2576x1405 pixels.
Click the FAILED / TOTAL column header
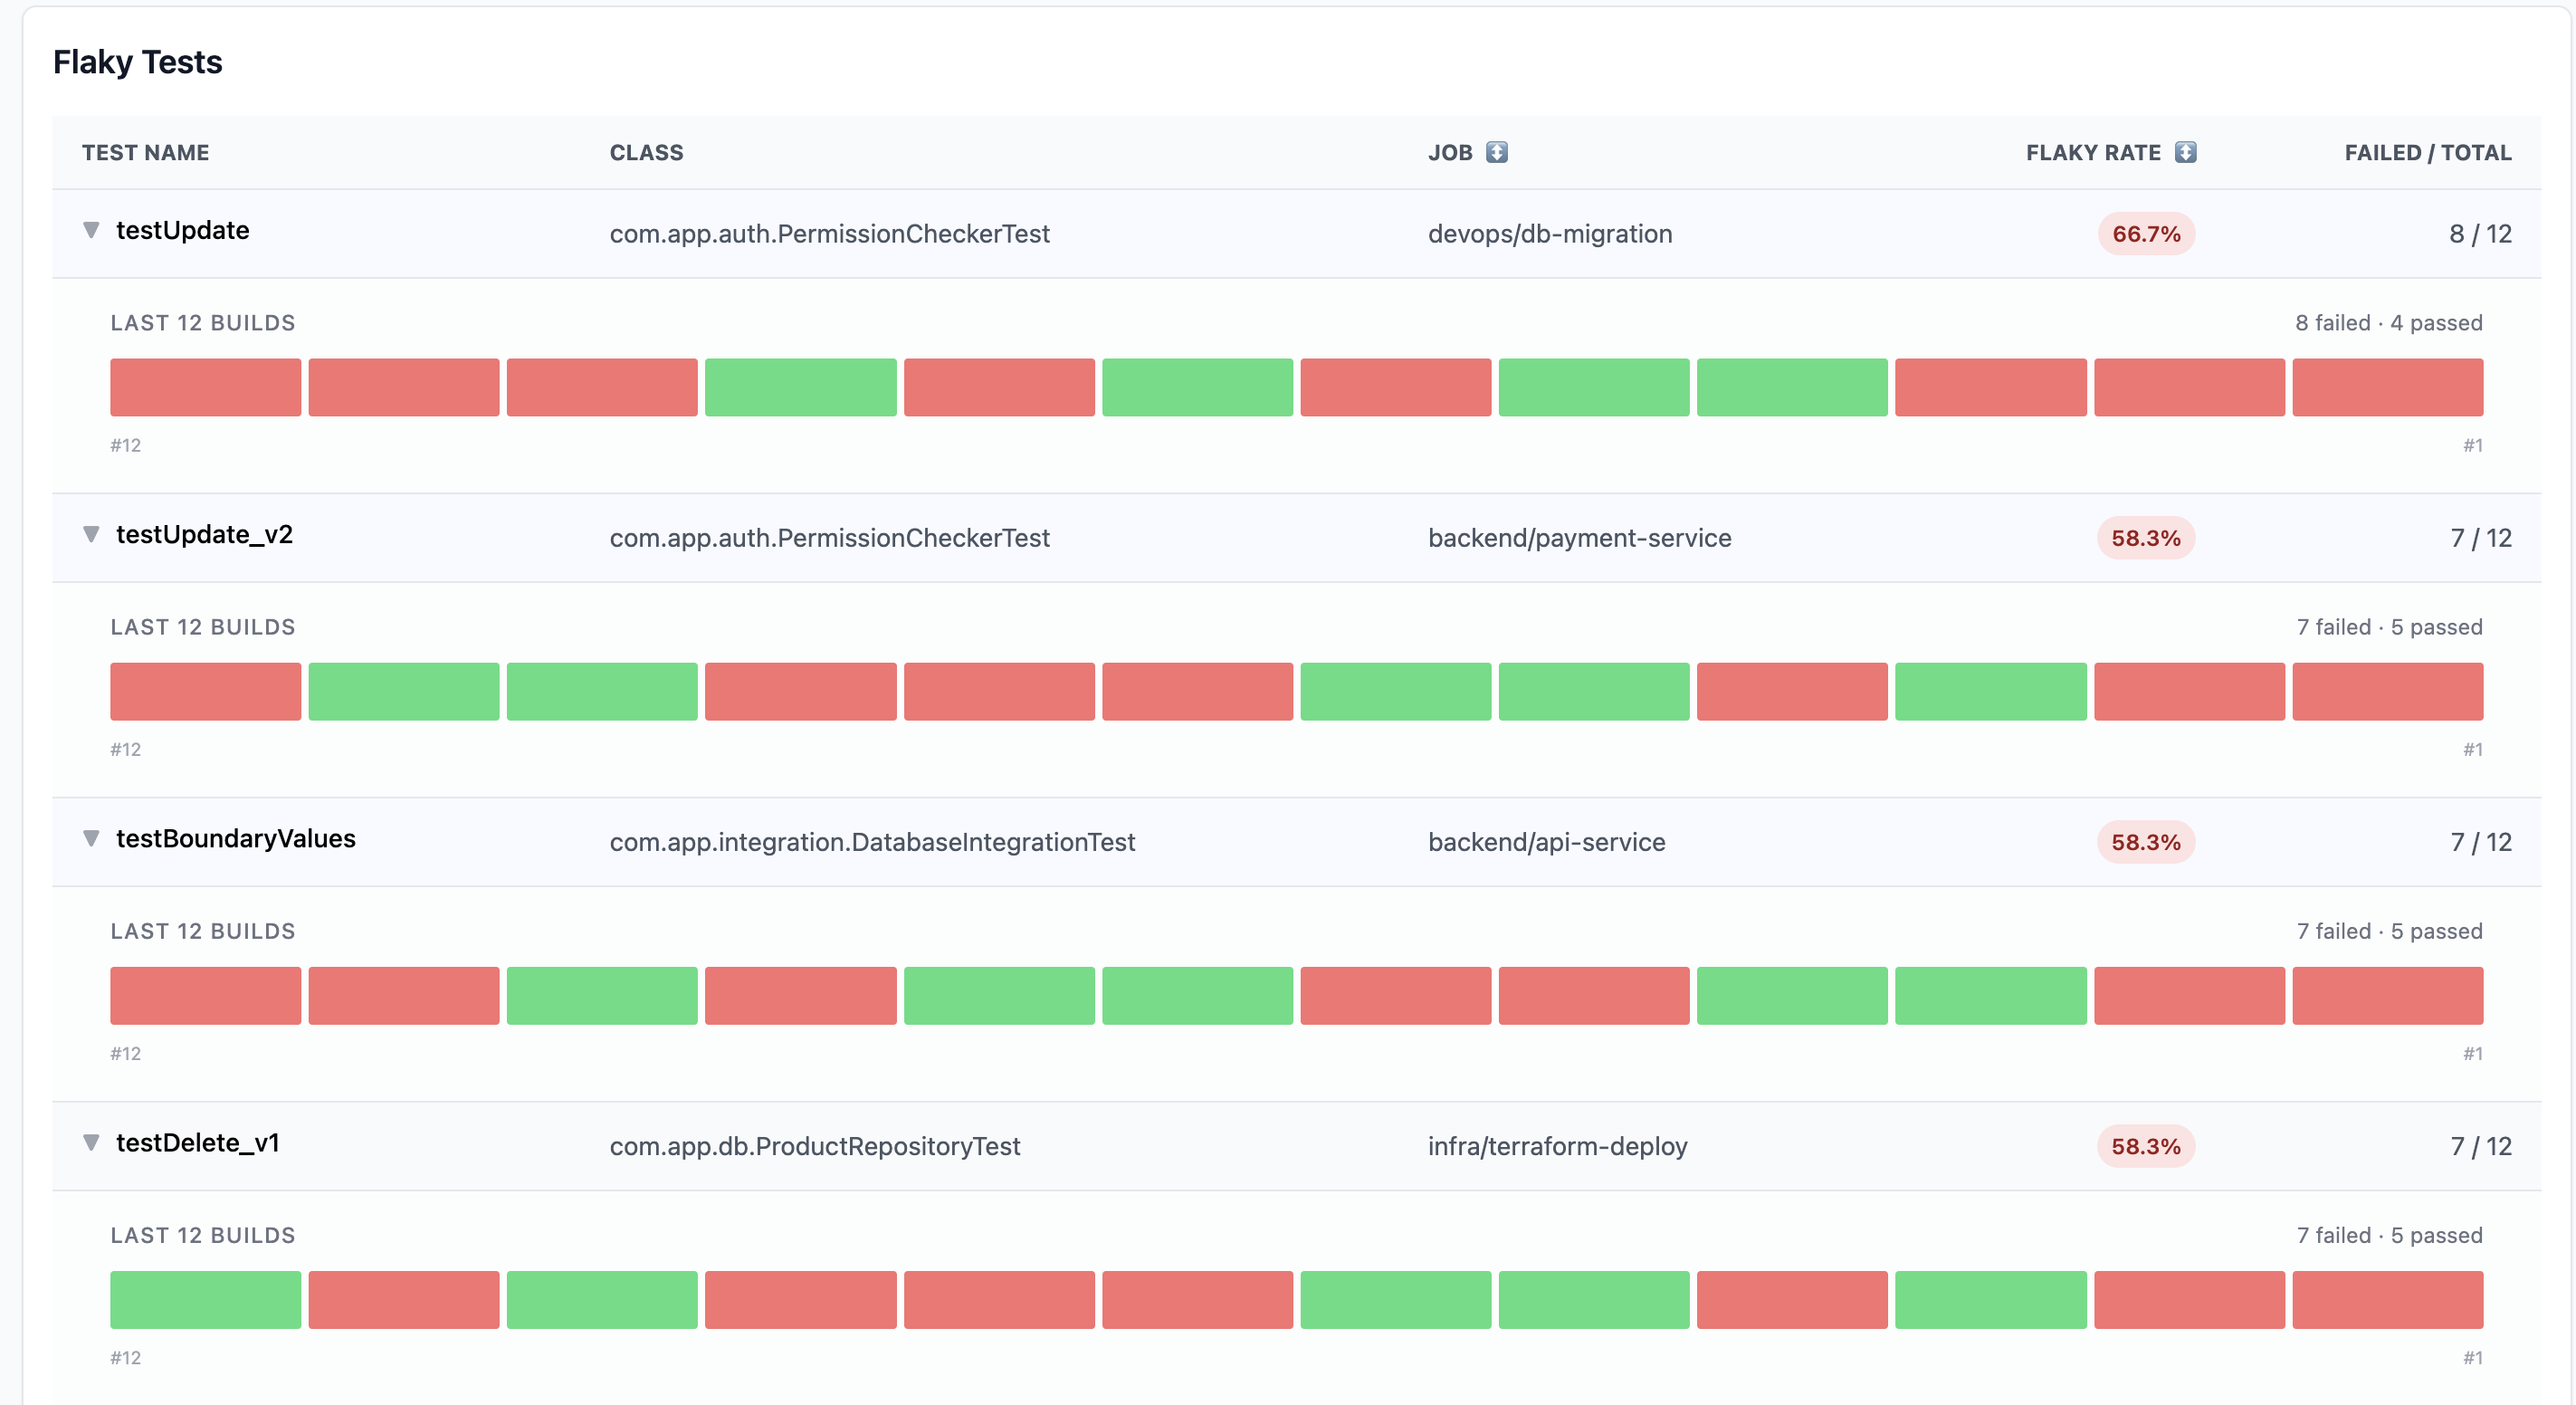[x=2428, y=152]
